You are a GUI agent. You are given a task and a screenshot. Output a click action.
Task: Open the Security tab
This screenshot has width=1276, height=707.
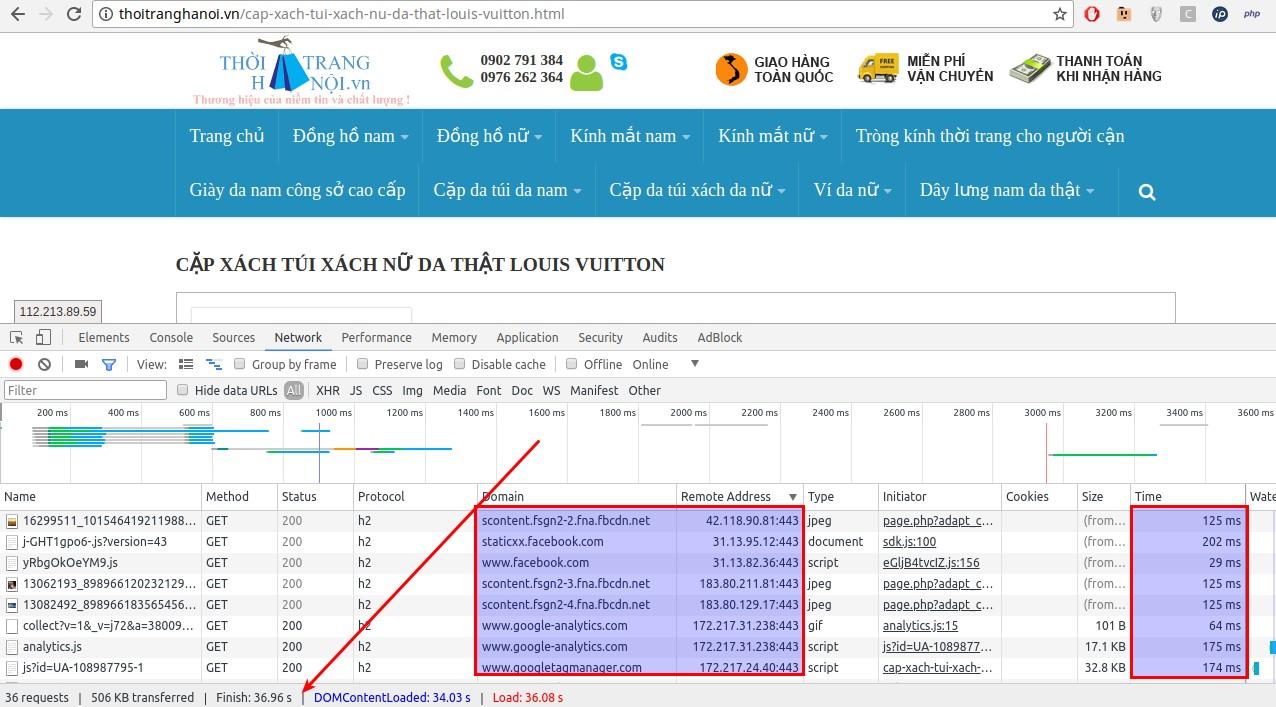pyautogui.click(x=600, y=338)
